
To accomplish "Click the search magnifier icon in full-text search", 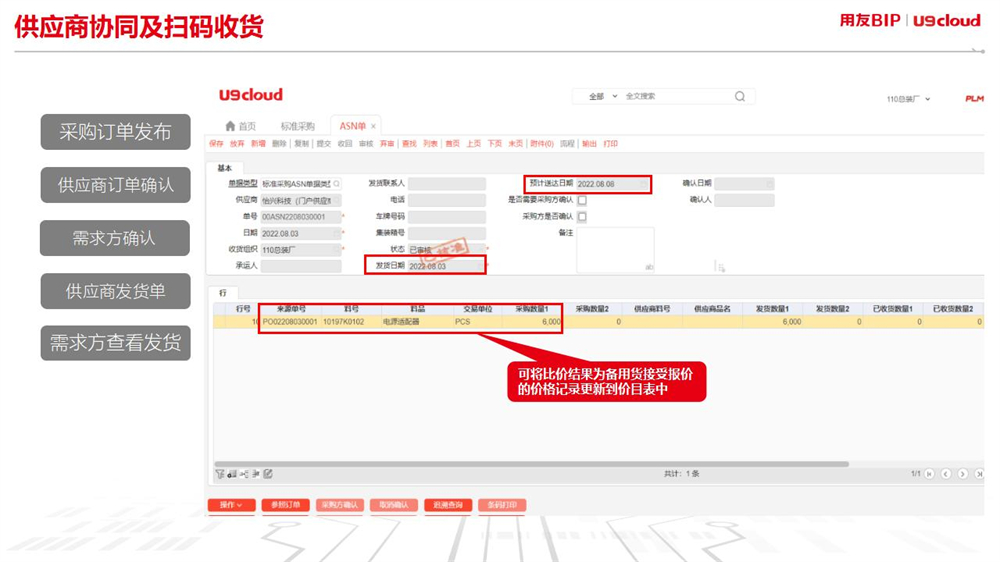I will [x=740, y=96].
